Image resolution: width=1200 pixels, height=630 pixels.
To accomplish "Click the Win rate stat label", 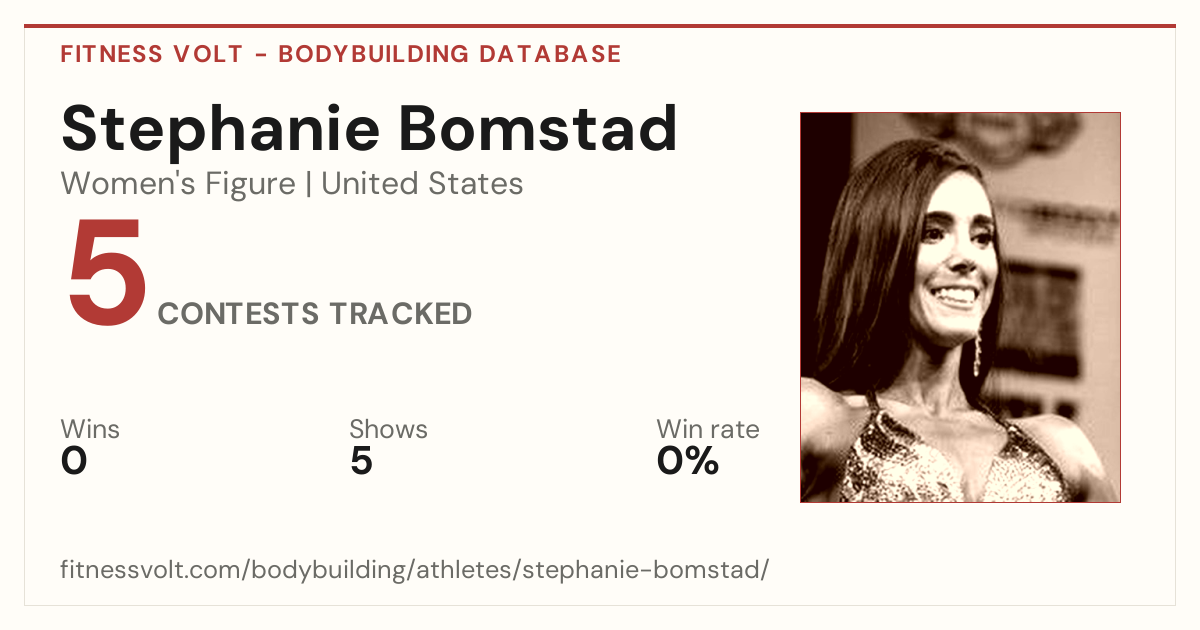I will (708, 430).
